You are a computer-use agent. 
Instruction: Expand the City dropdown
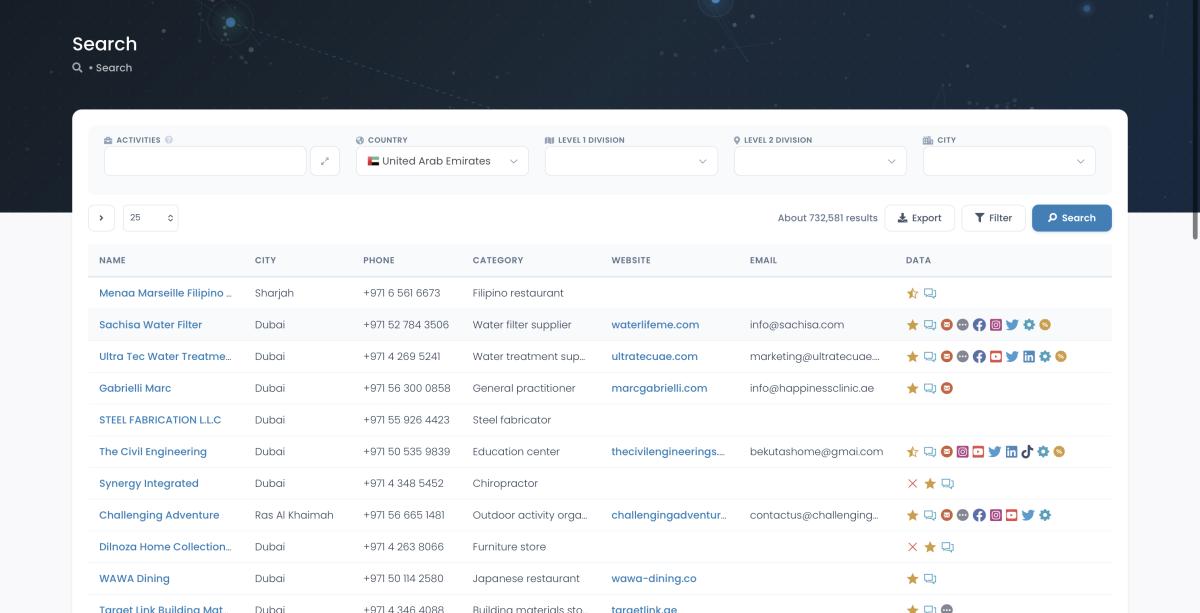click(x=1009, y=161)
